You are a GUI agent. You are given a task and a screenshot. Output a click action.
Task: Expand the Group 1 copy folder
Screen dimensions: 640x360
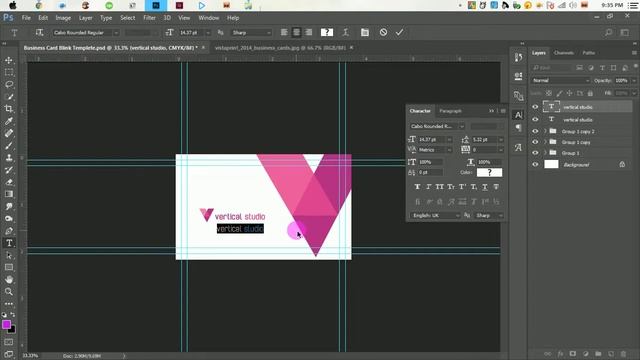coord(545,142)
